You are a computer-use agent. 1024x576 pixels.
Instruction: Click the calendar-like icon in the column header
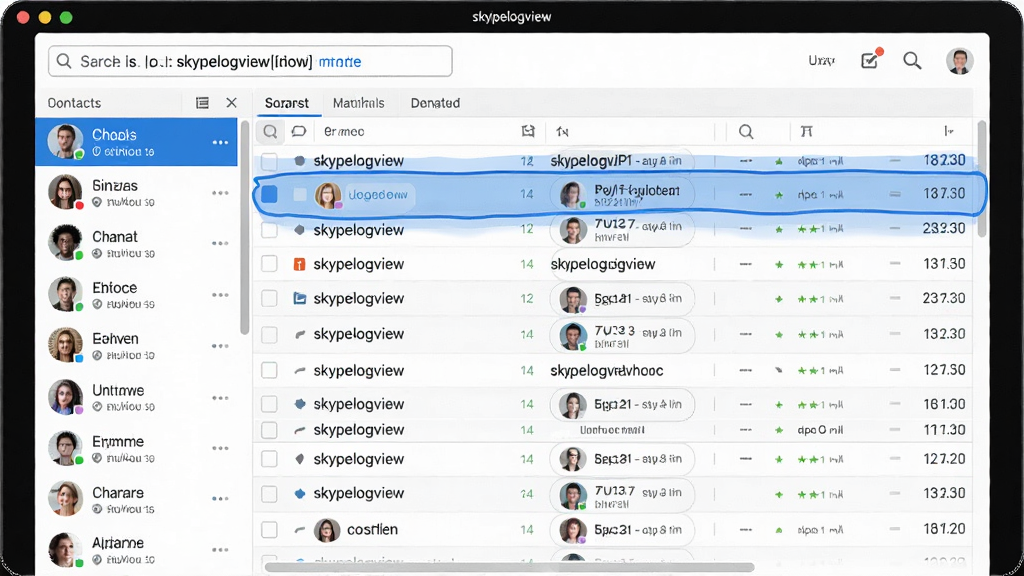(x=528, y=131)
